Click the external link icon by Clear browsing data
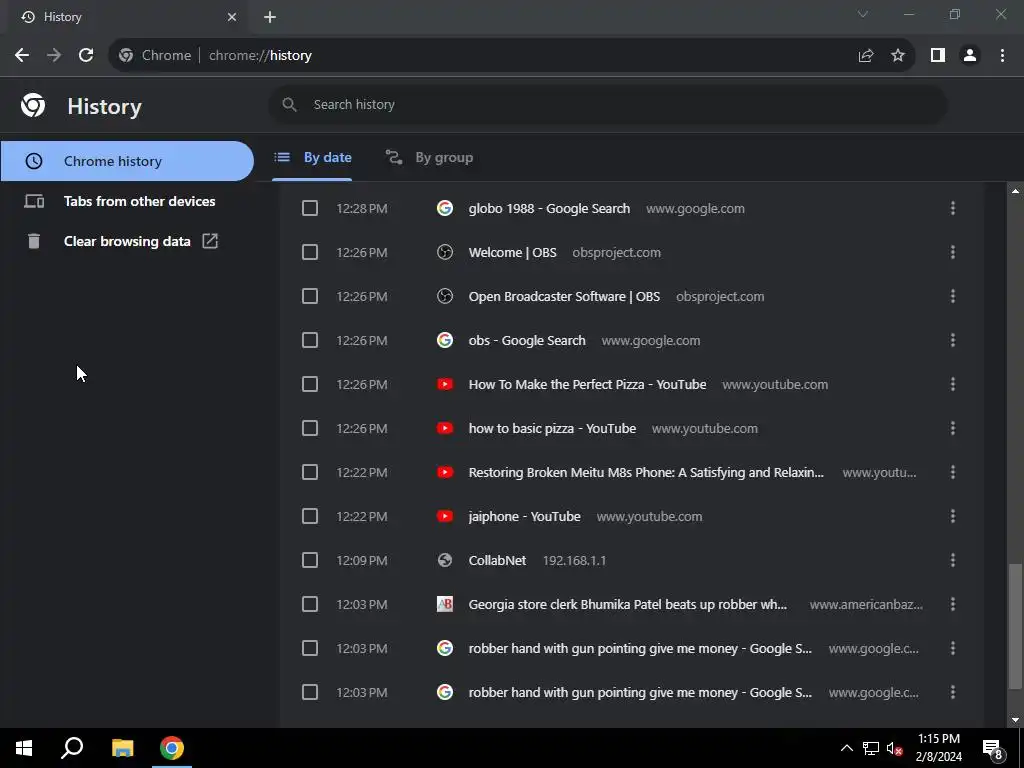The width and height of the screenshot is (1024, 768). click(x=210, y=241)
